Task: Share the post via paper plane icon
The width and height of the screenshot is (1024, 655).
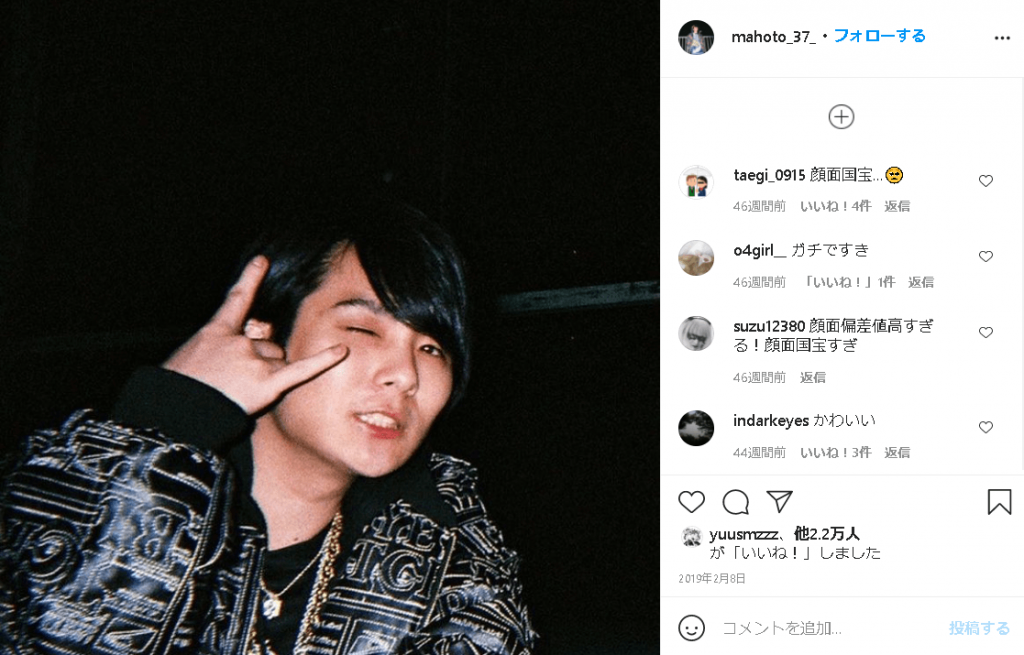Action: click(x=779, y=501)
